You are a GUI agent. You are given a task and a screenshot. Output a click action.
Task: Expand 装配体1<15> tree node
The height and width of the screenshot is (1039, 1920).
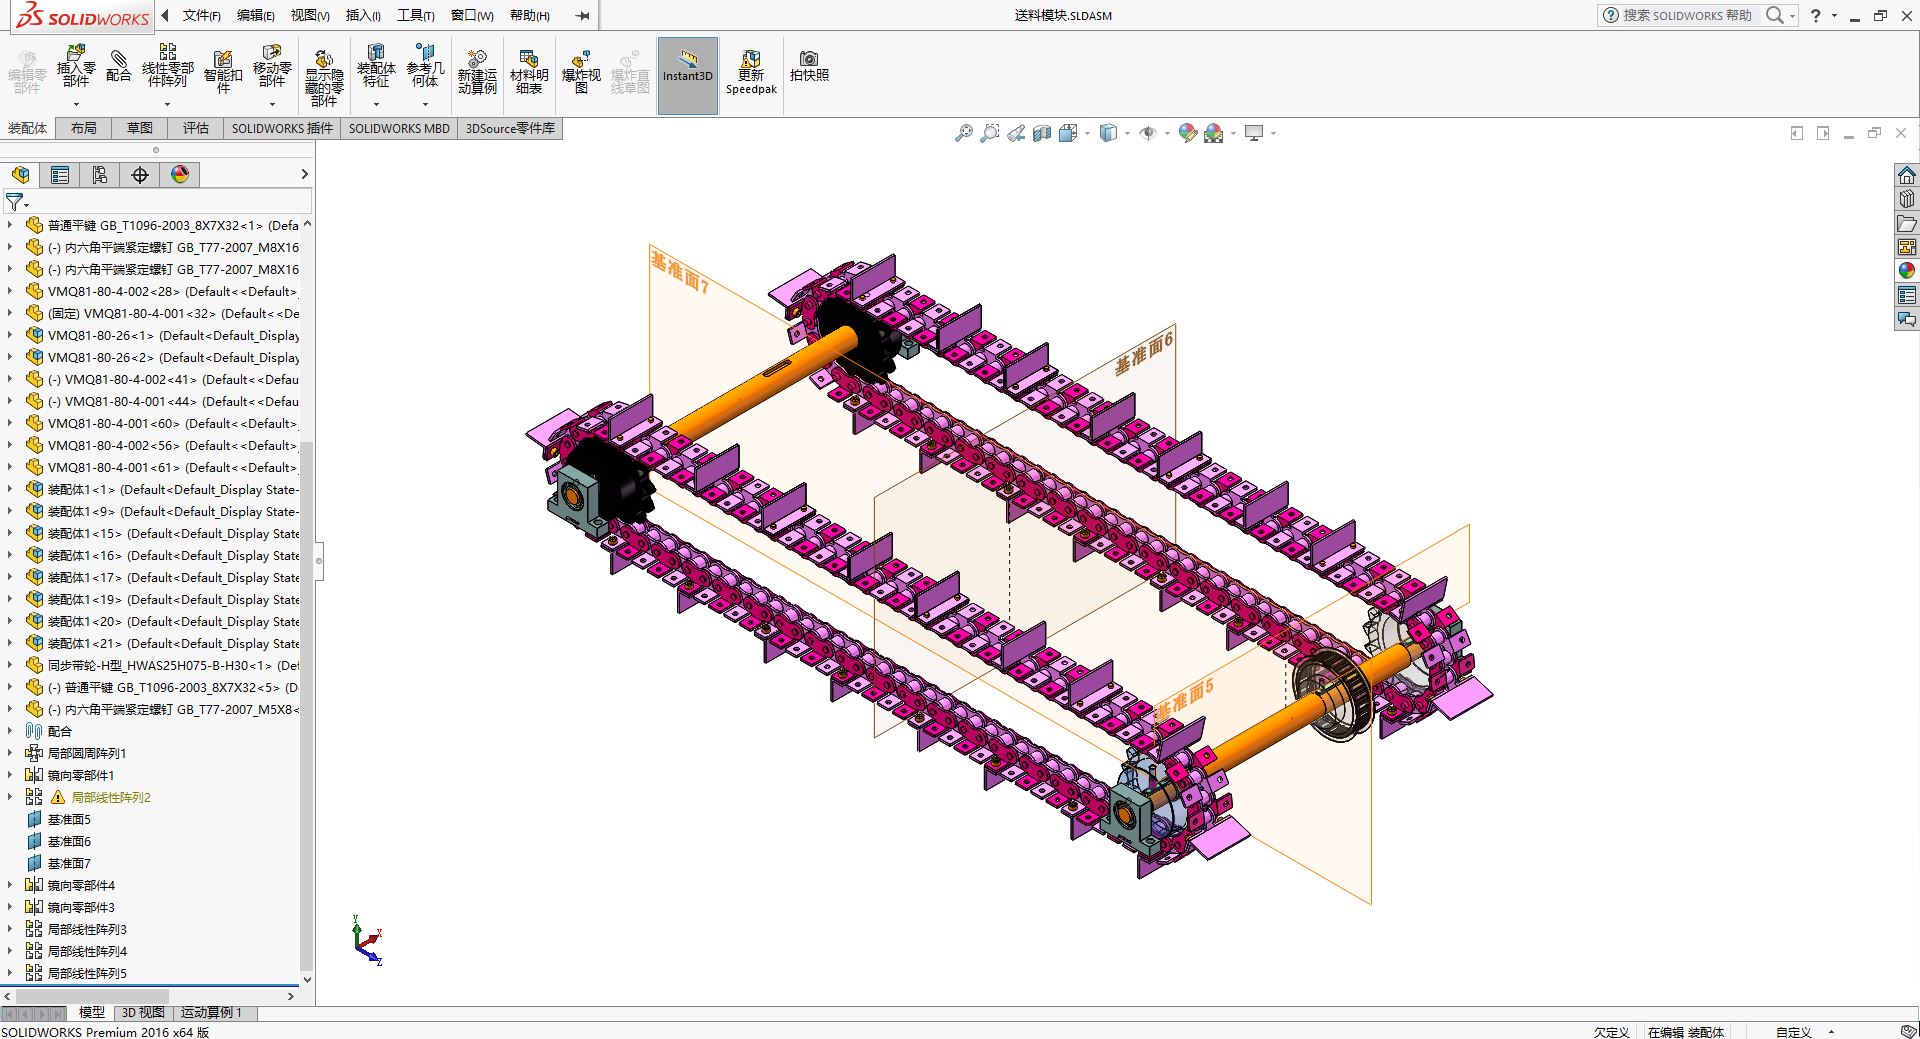tap(10, 533)
